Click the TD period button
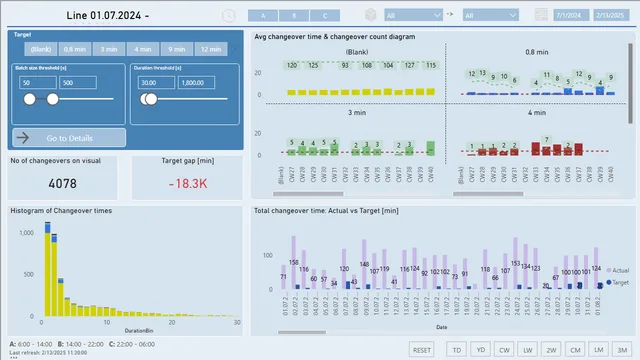The width and height of the screenshot is (640, 360). click(x=457, y=350)
